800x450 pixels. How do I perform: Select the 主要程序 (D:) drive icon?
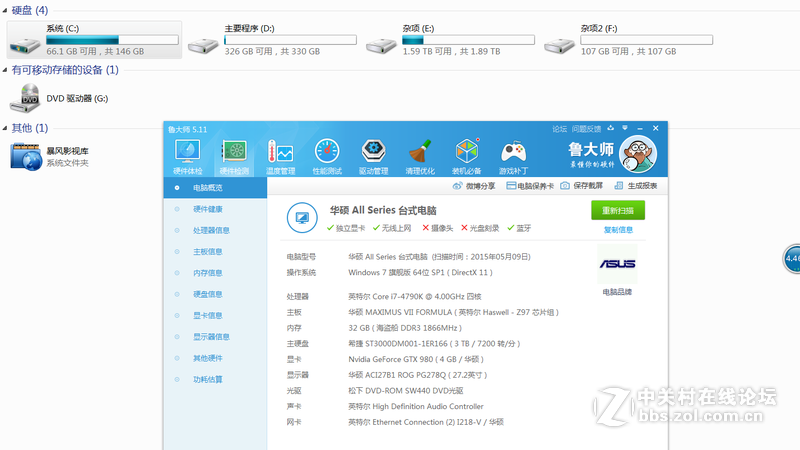click(203, 45)
